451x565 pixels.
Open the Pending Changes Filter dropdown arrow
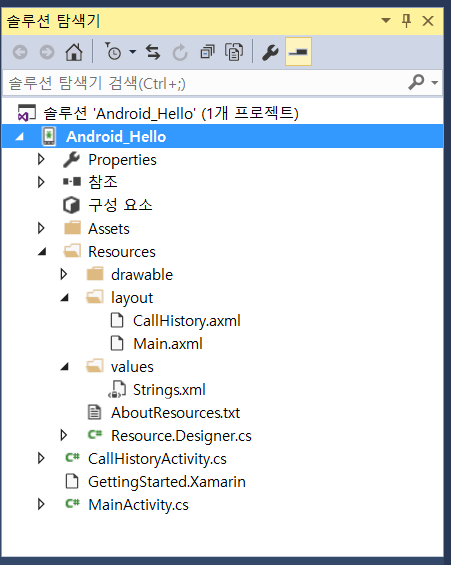(x=133, y=52)
